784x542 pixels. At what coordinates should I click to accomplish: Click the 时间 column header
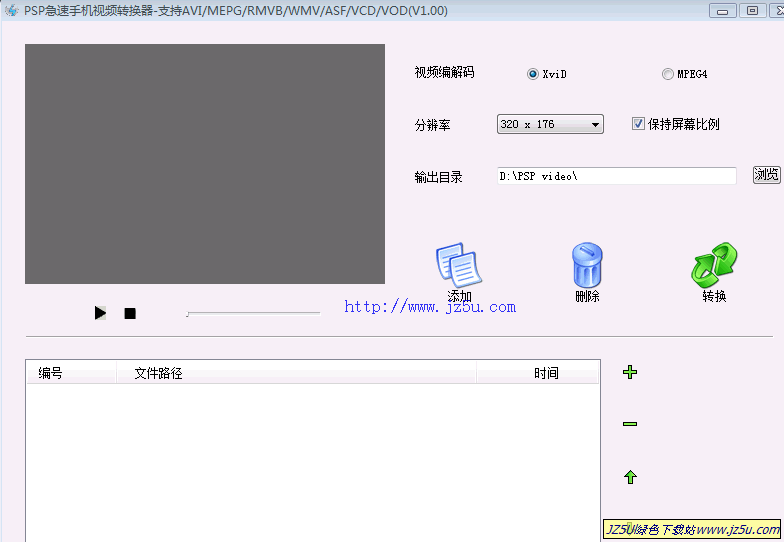pyautogui.click(x=538, y=373)
